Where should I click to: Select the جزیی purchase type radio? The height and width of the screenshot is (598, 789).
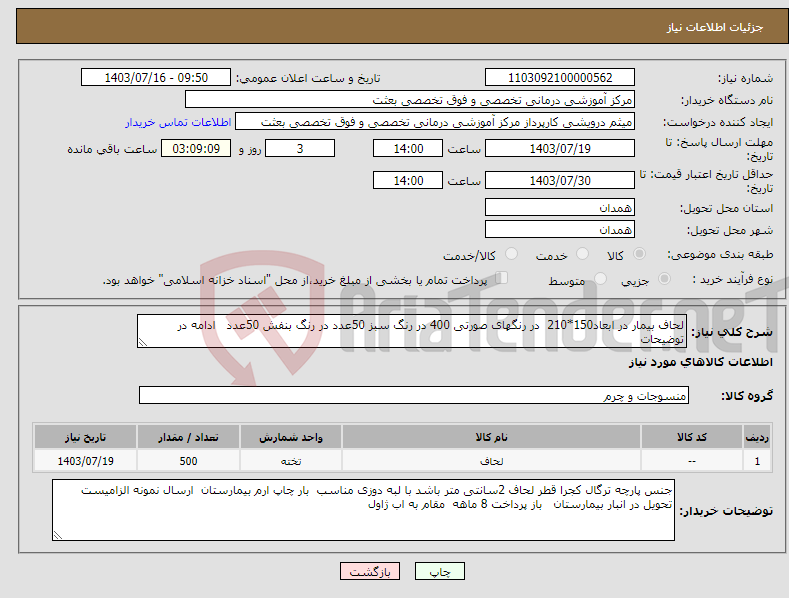tap(664, 278)
